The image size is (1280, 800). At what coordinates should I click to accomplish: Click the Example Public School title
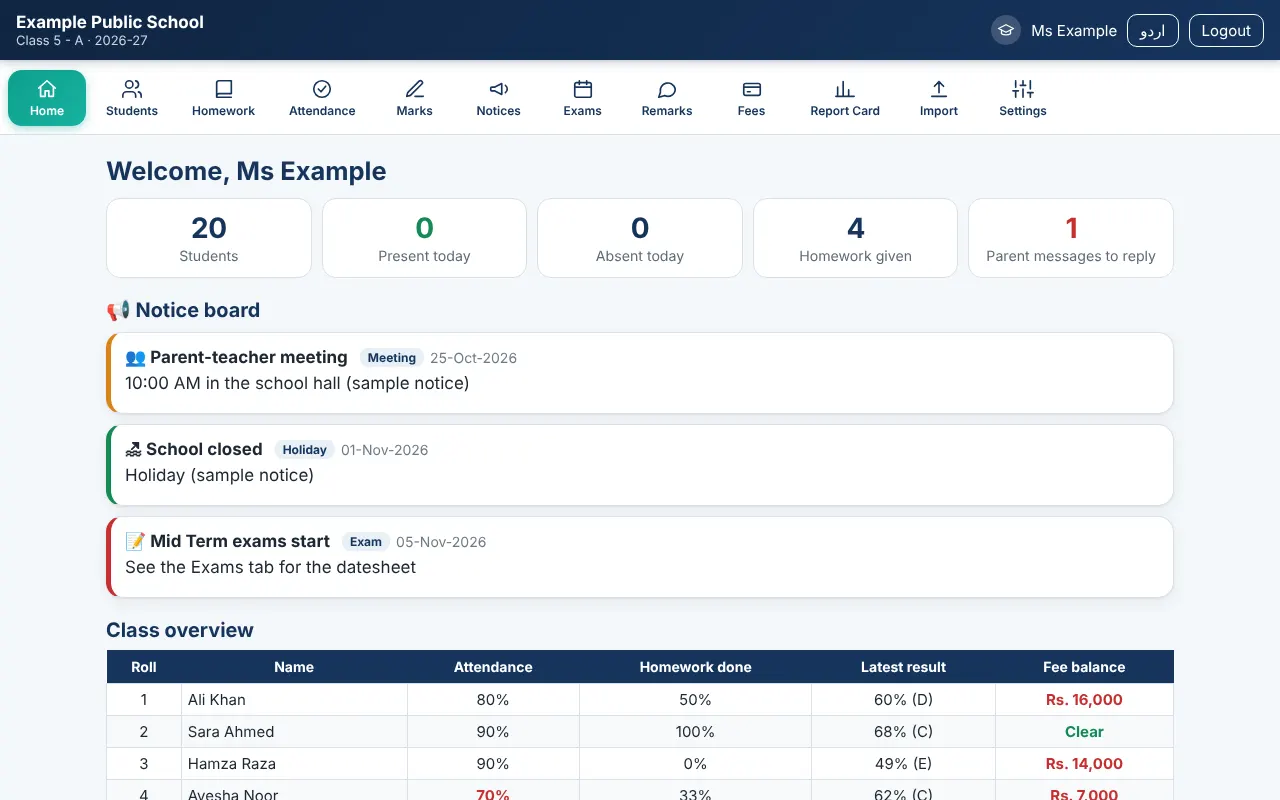point(110,22)
